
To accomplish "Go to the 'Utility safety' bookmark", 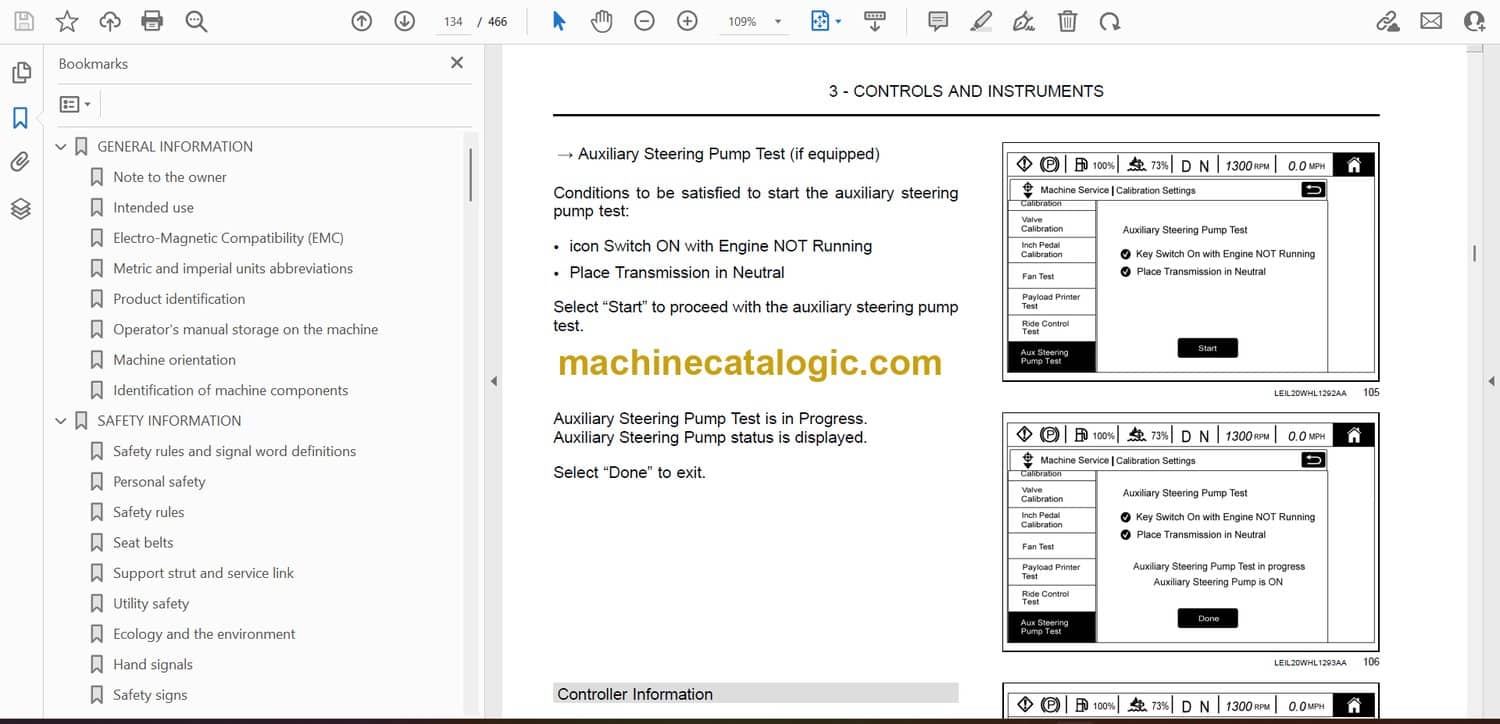I will pos(151,604).
